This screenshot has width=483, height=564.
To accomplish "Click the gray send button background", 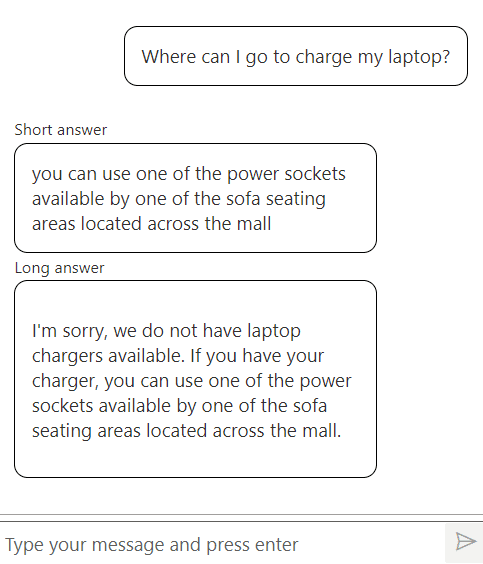I will tap(464, 543).
